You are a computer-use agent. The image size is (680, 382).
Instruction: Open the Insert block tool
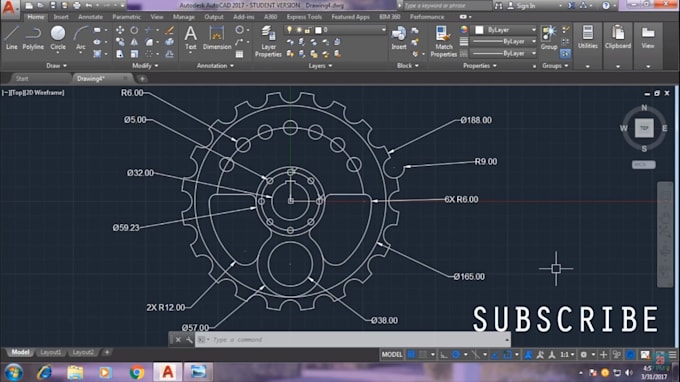tap(399, 38)
